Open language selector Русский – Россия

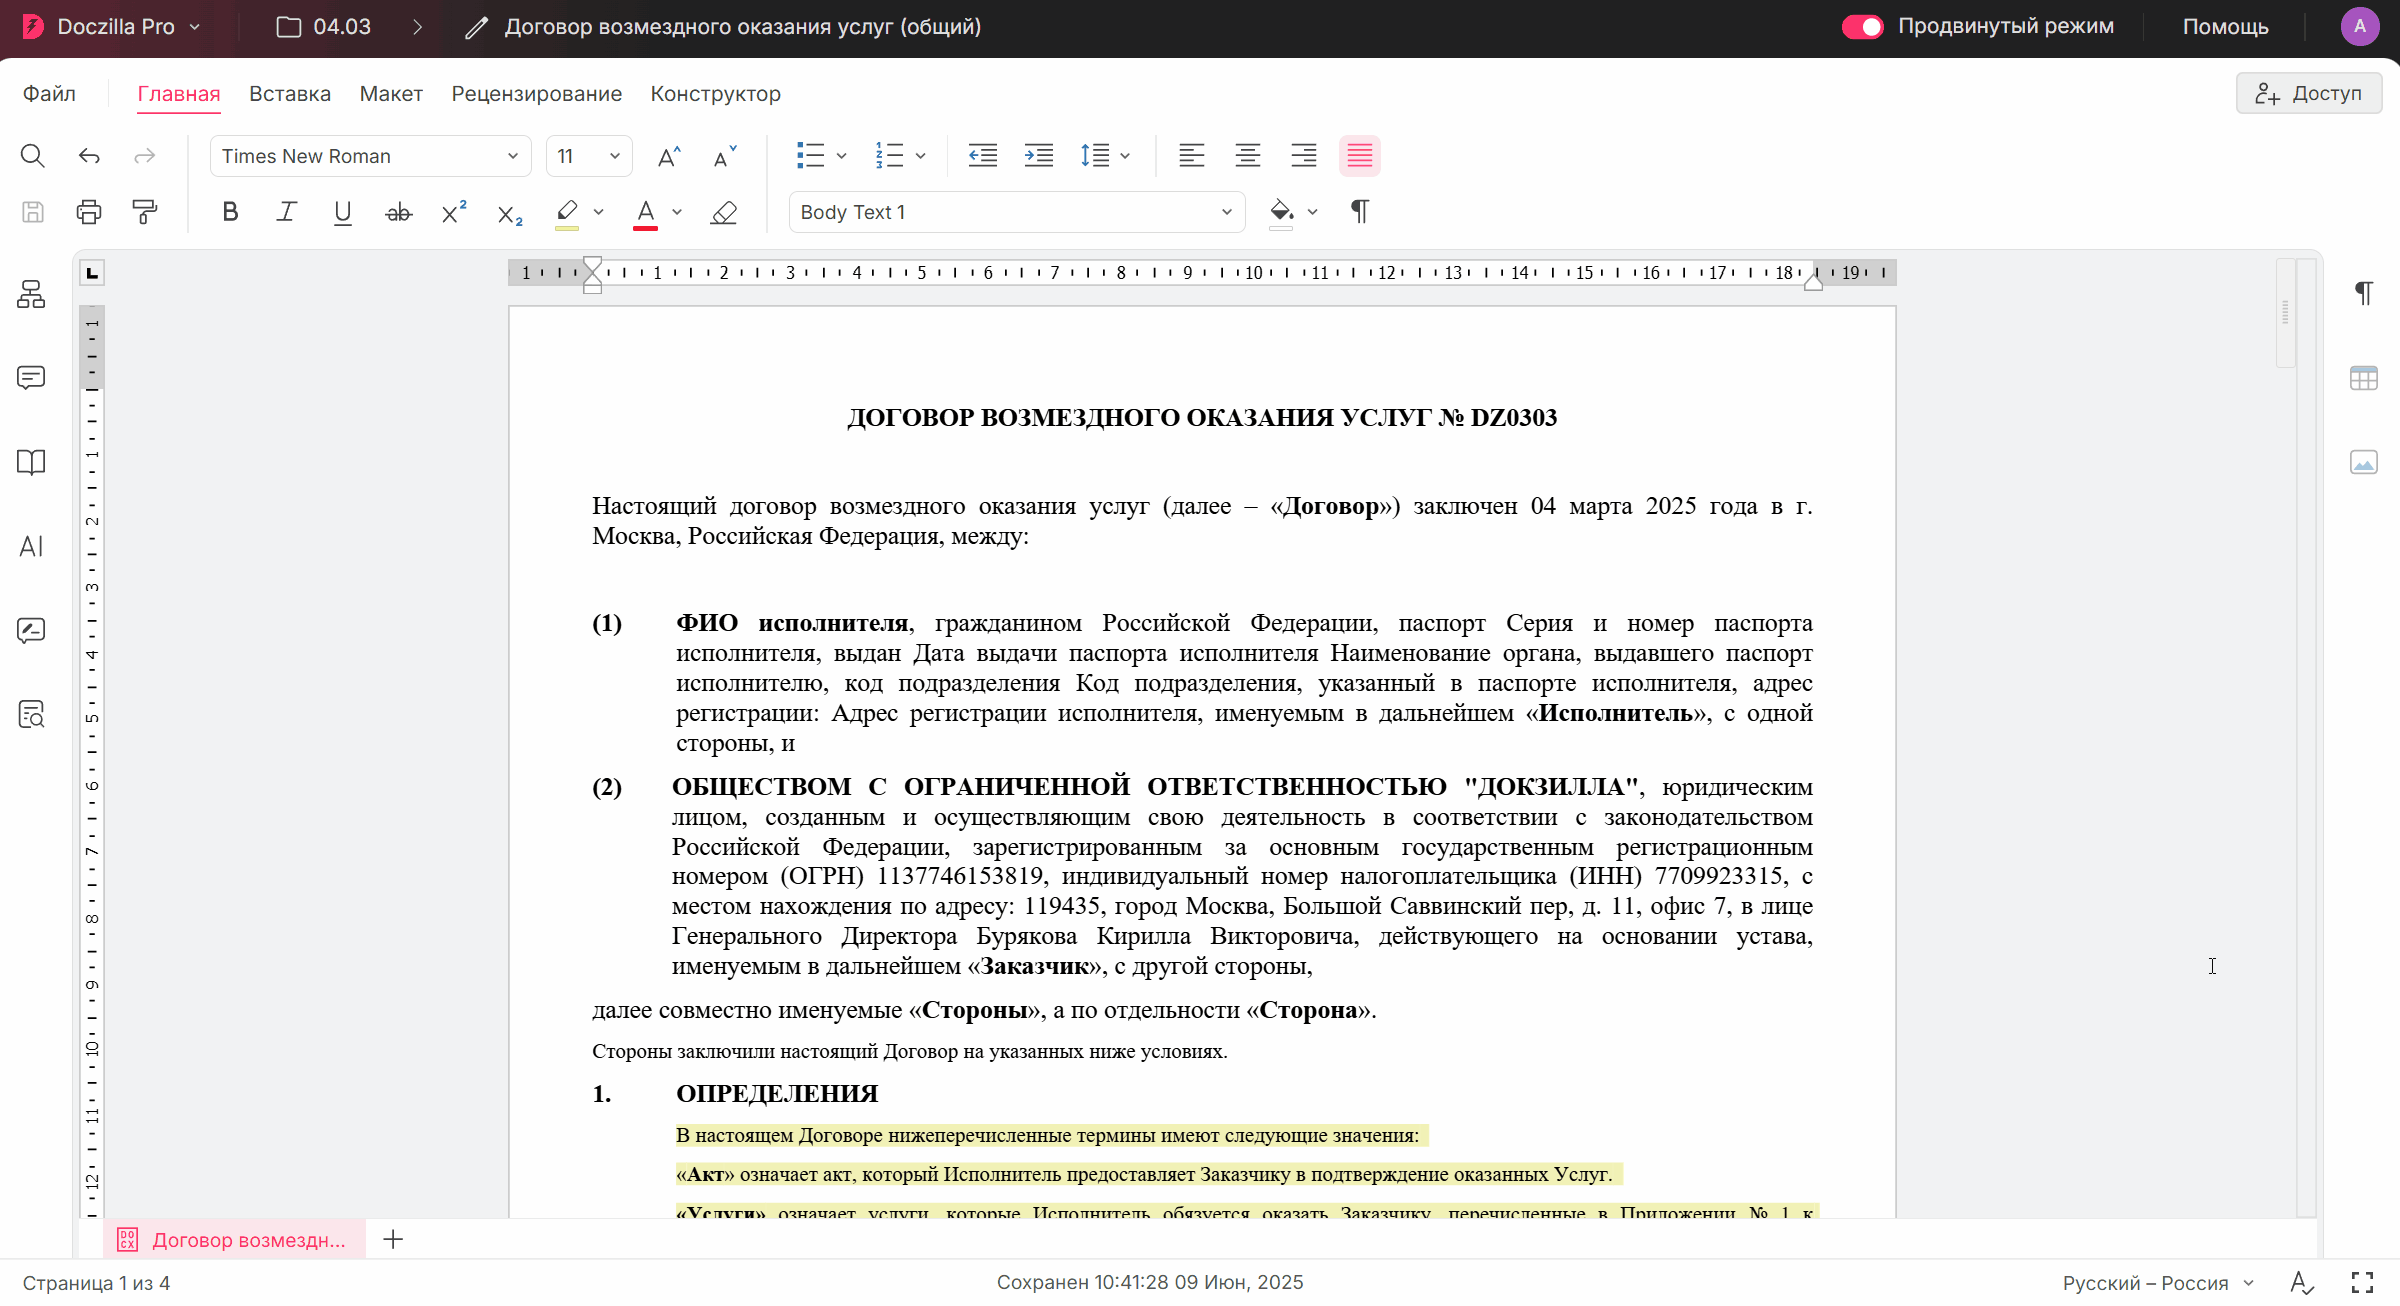[x=2157, y=1283]
